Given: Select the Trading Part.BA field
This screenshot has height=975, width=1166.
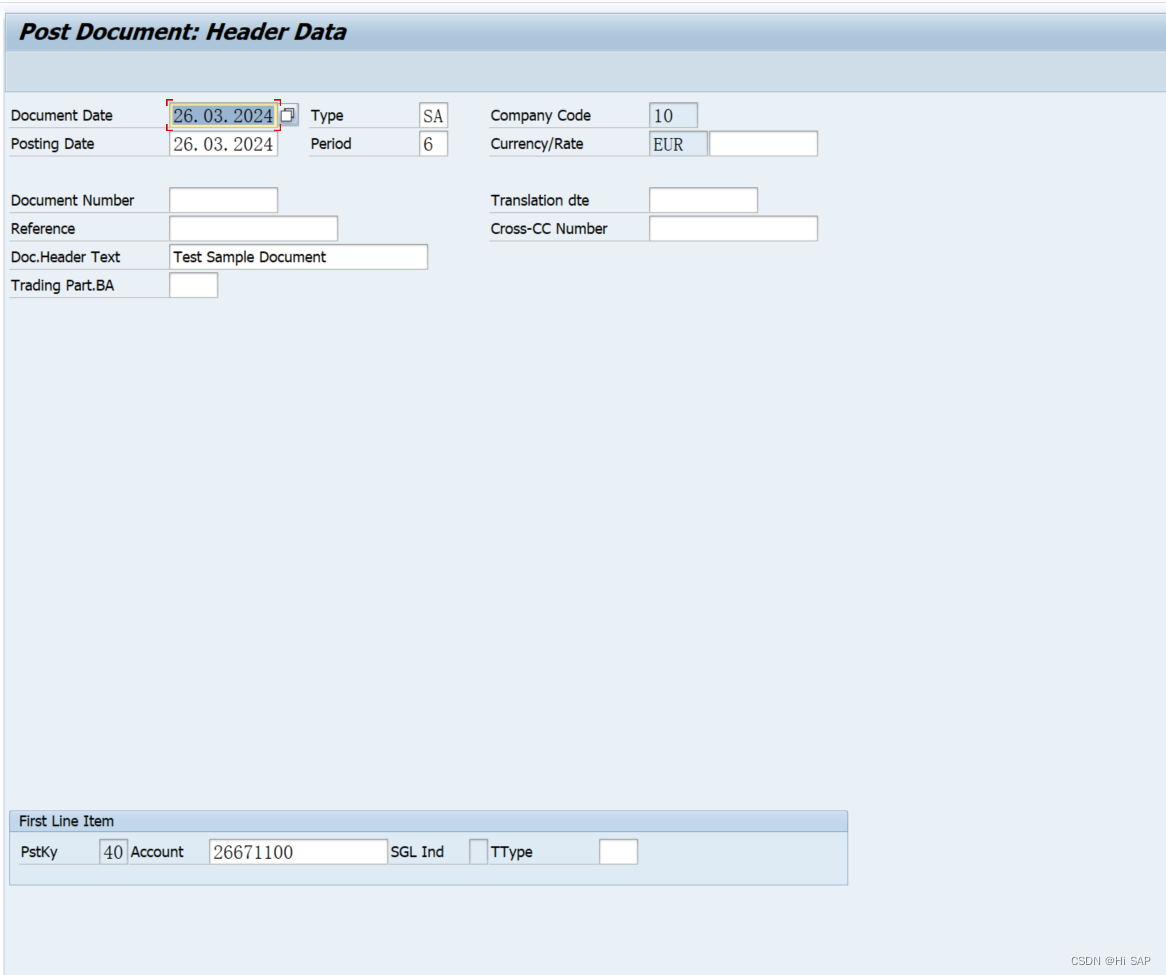Looking at the screenshot, I should point(194,285).
